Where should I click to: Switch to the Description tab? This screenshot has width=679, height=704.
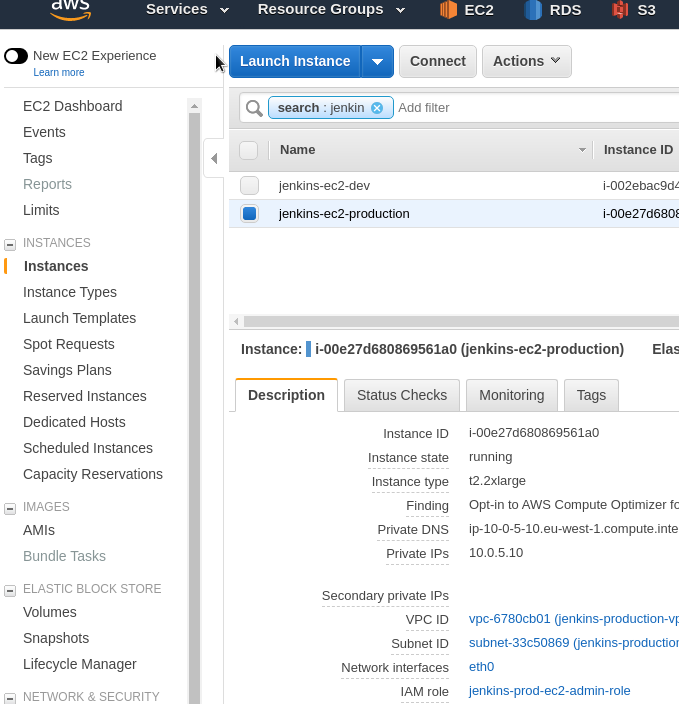[x=287, y=395]
